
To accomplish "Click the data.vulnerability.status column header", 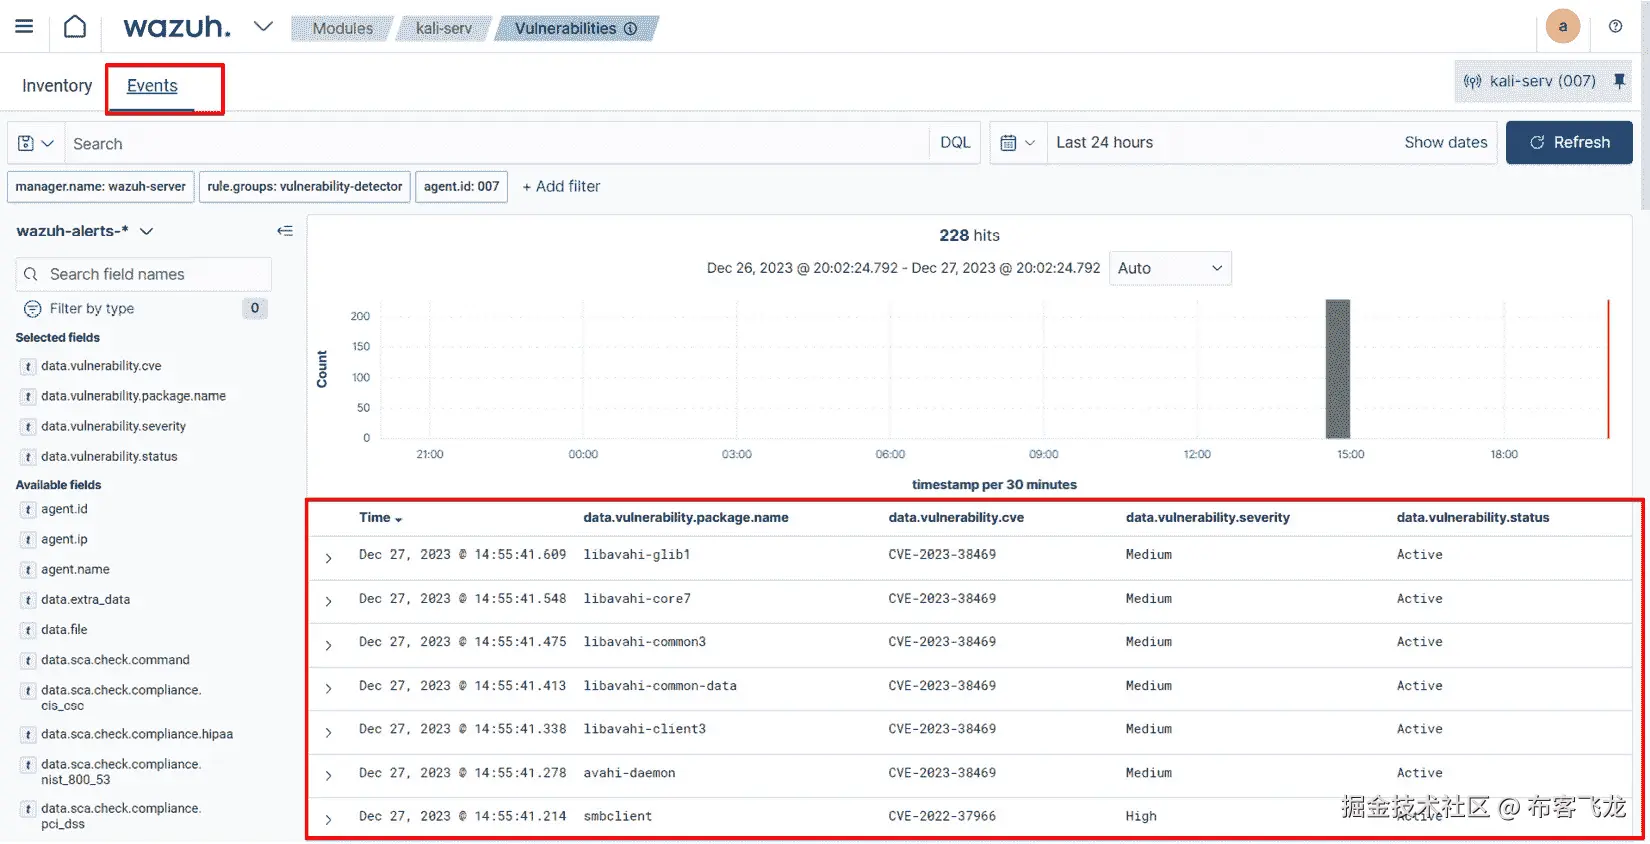I will (x=1473, y=517).
